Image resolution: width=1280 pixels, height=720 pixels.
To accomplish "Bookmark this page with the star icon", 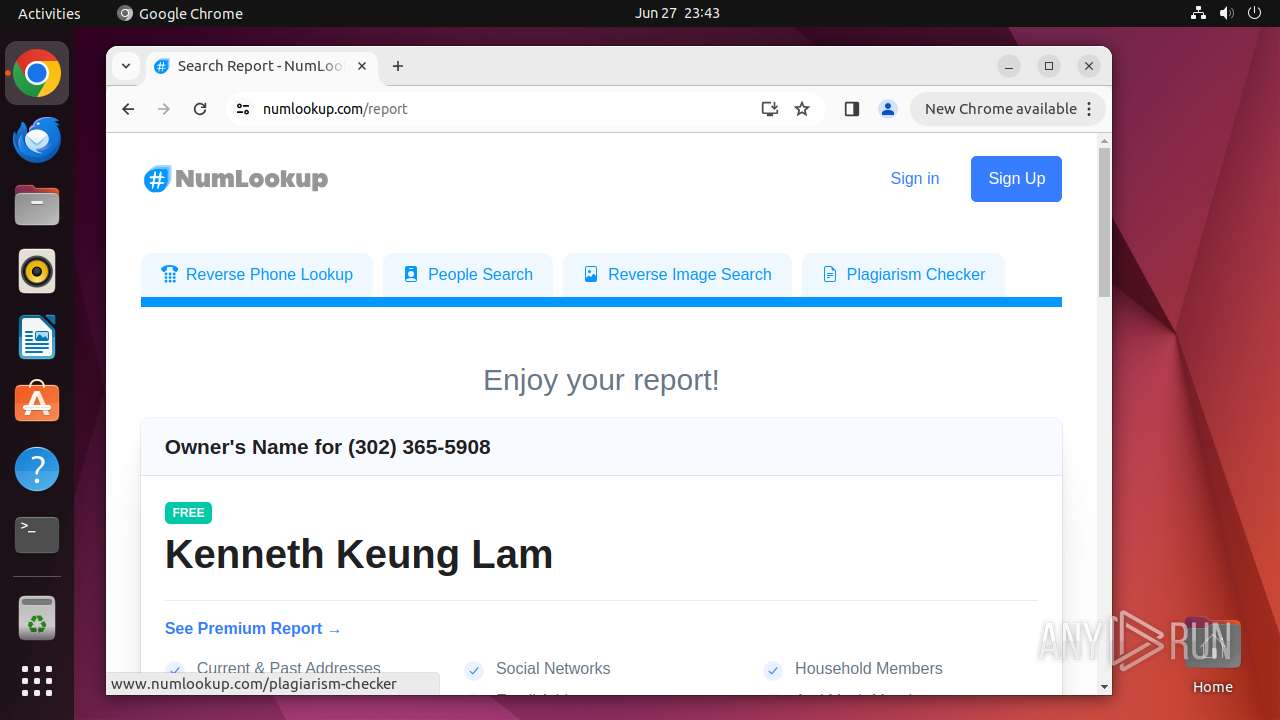I will click(802, 109).
